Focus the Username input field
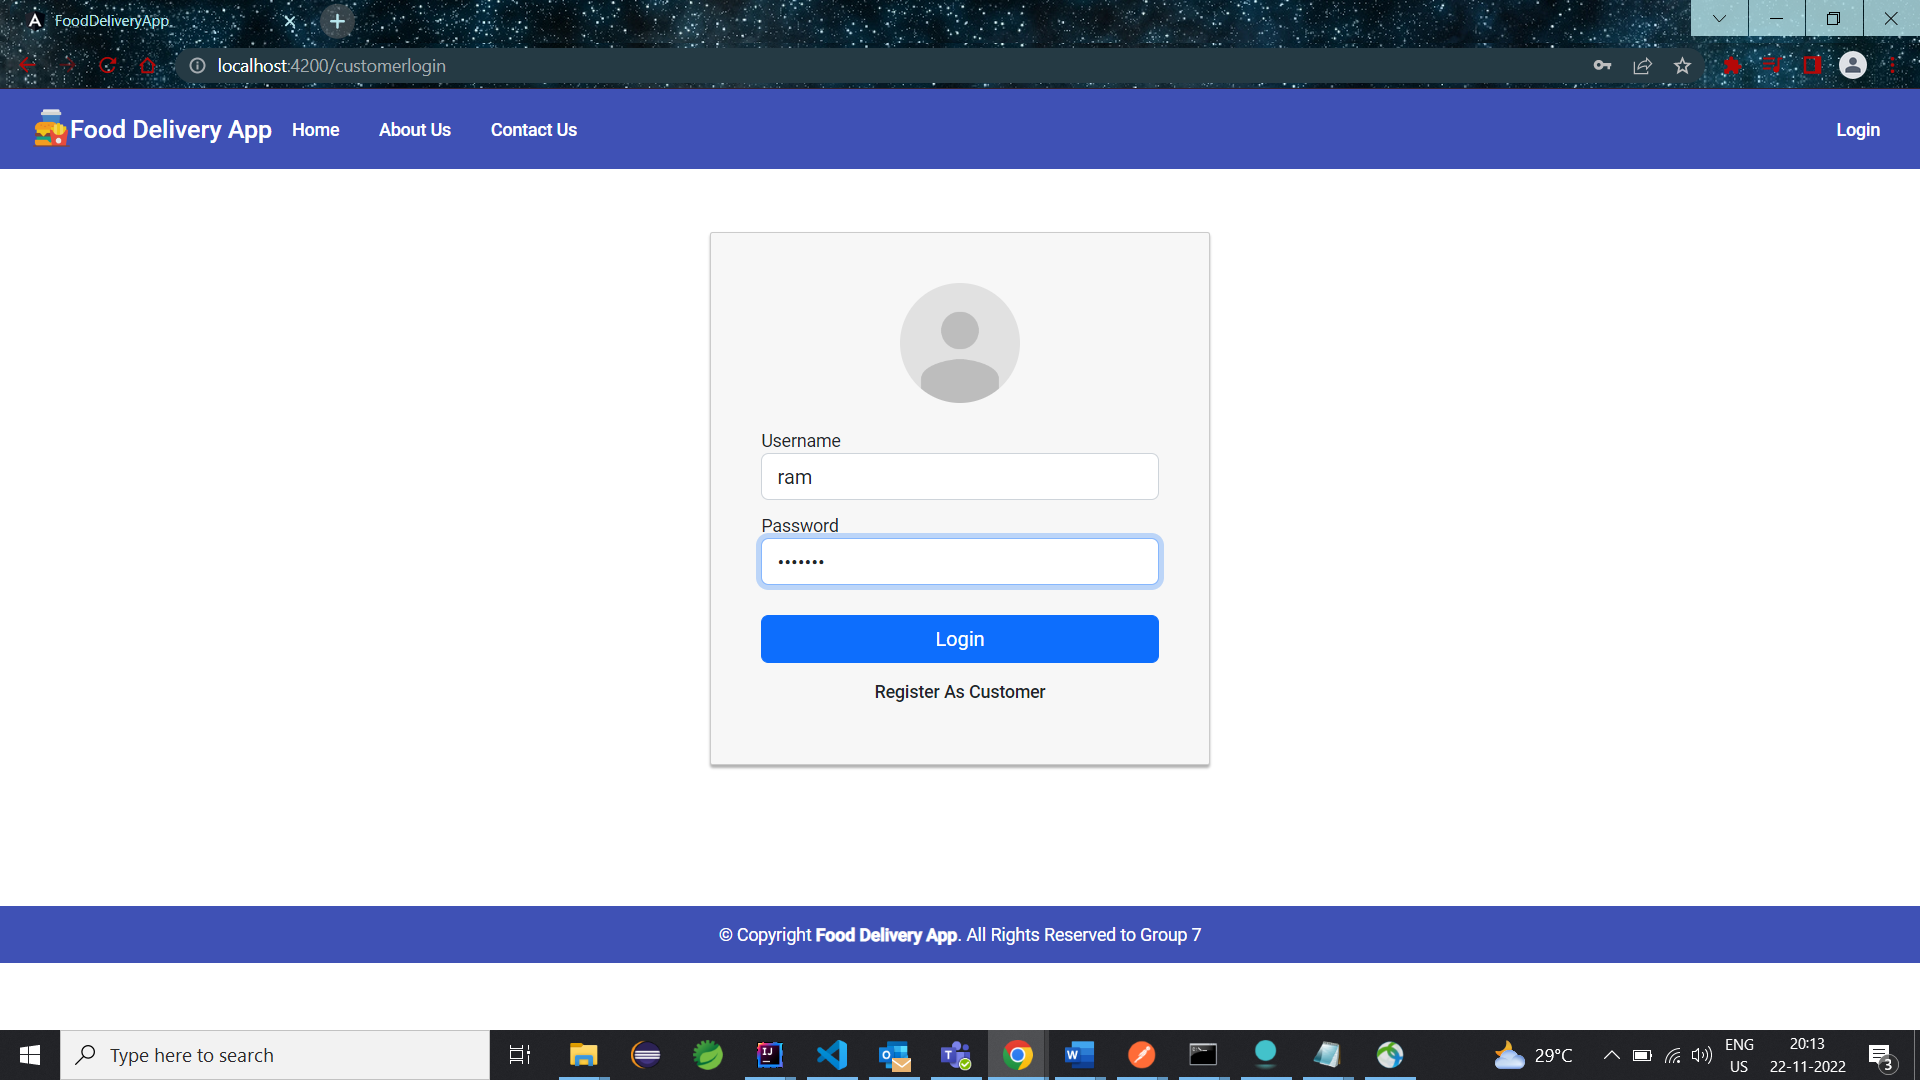Viewport: 1920px width, 1080px height. 959,477
